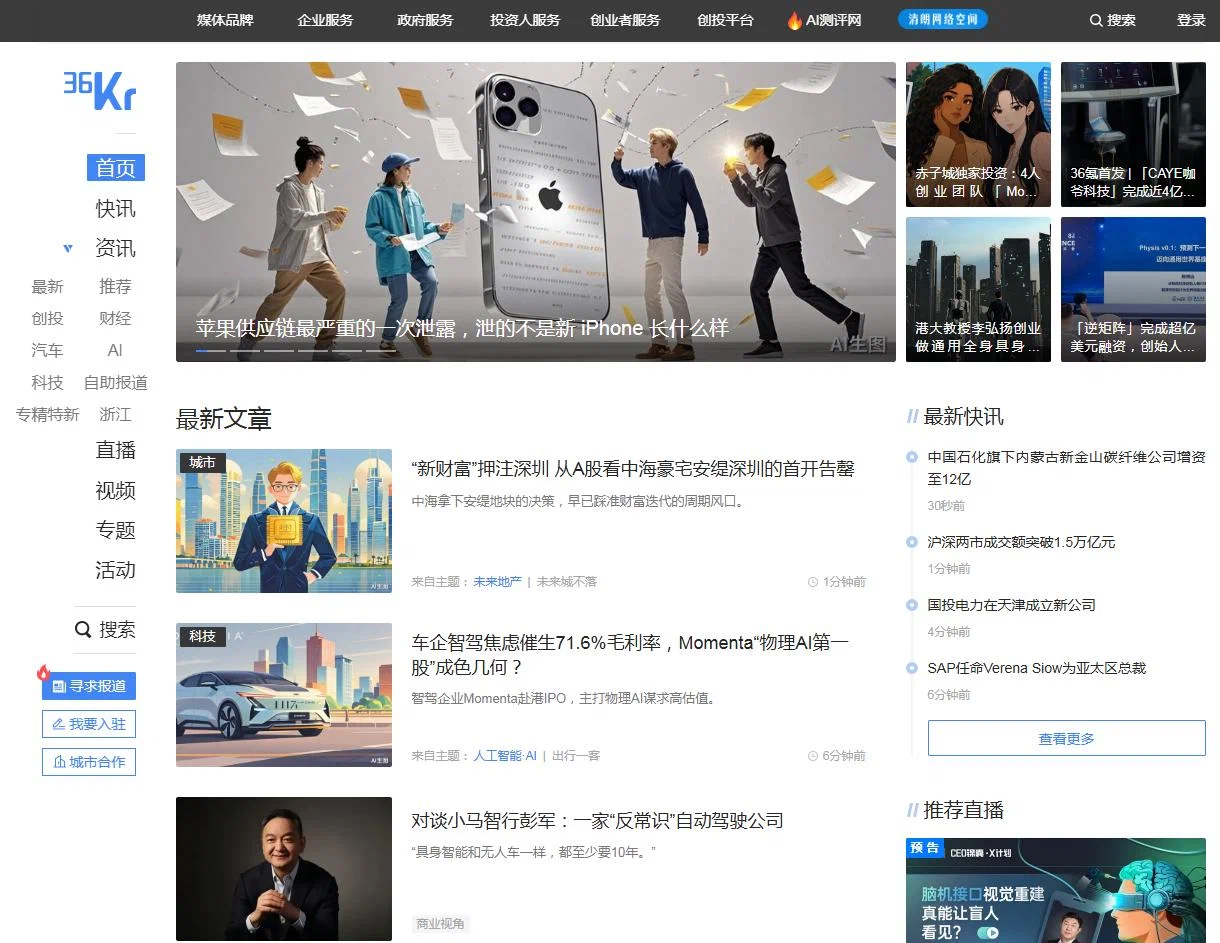
Task: Open the 赤子城独家投资 thumbnail card
Action: point(978,134)
